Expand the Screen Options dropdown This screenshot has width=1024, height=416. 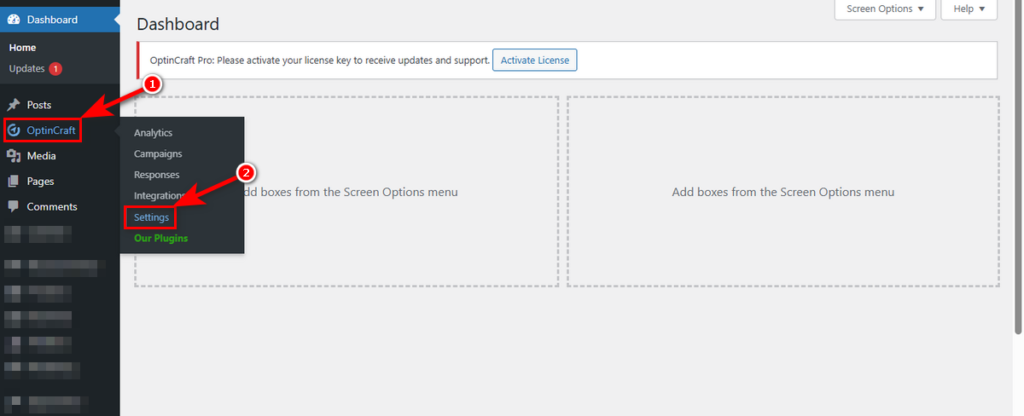tap(885, 9)
